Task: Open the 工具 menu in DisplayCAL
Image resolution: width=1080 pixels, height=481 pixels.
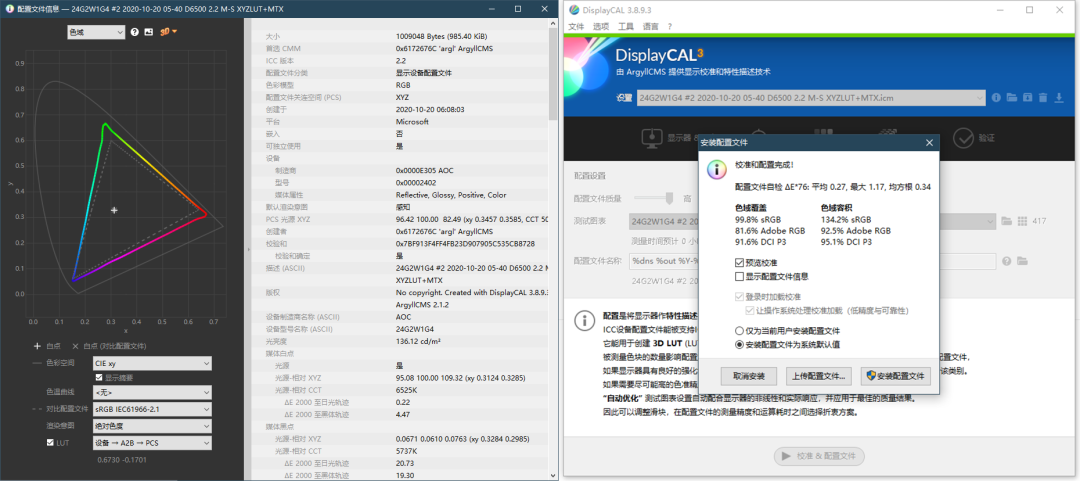Action: (x=625, y=26)
